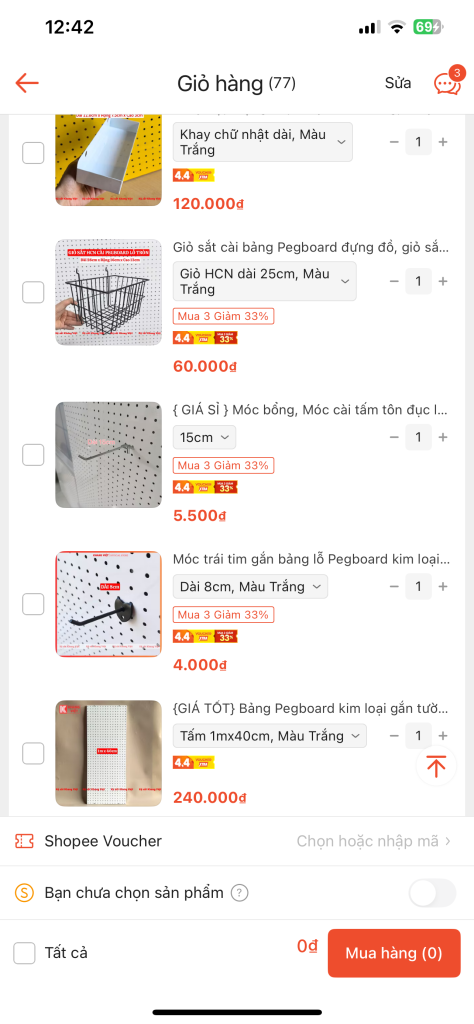This screenshot has height=1024, width=474.
Task: Decrease quantity of the 15cm hook item
Action: click(x=394, y=438)
